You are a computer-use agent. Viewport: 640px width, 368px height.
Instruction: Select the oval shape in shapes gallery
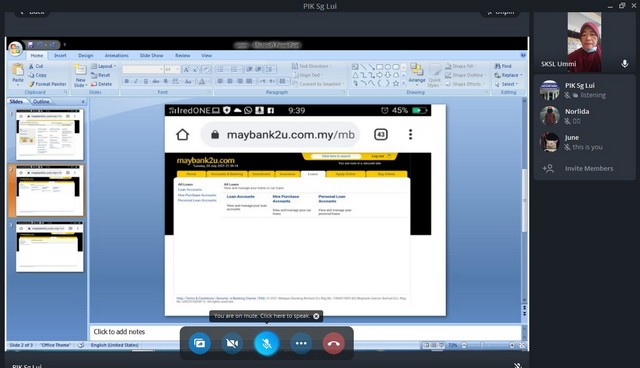[x=388, y=67]
